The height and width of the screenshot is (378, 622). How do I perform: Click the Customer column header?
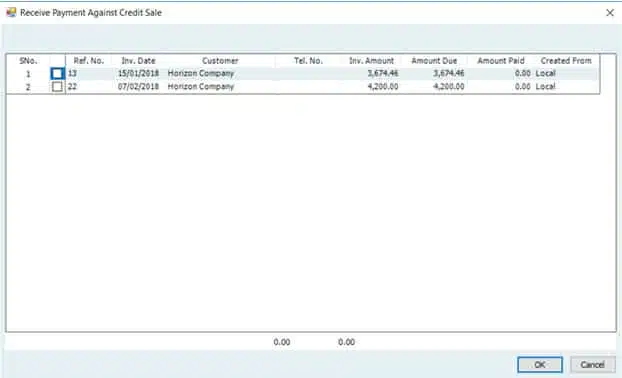coord(220,61)
